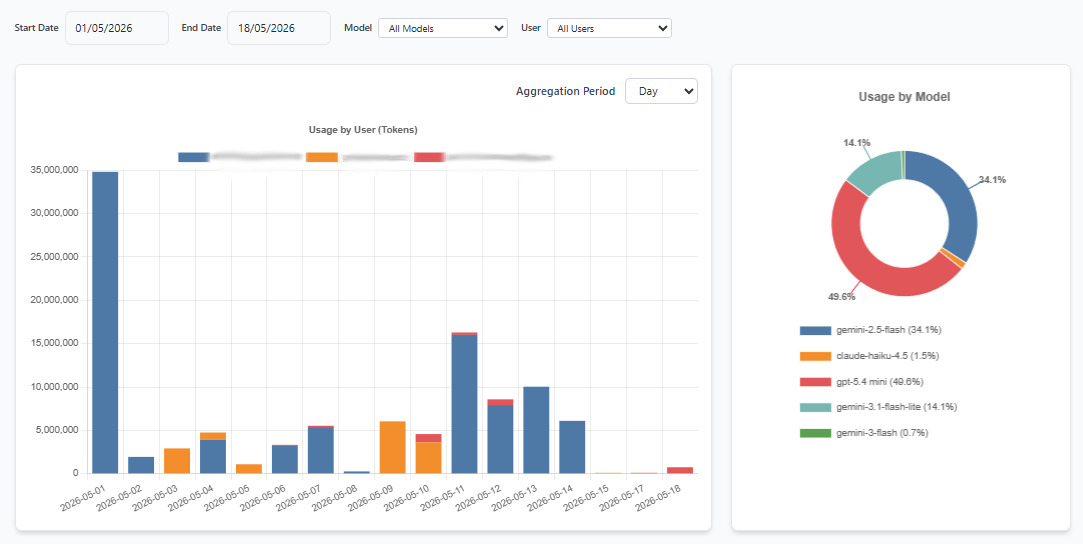Click the 14.1% label above the donut
The image size is (1083, 544).
(856, 142)
